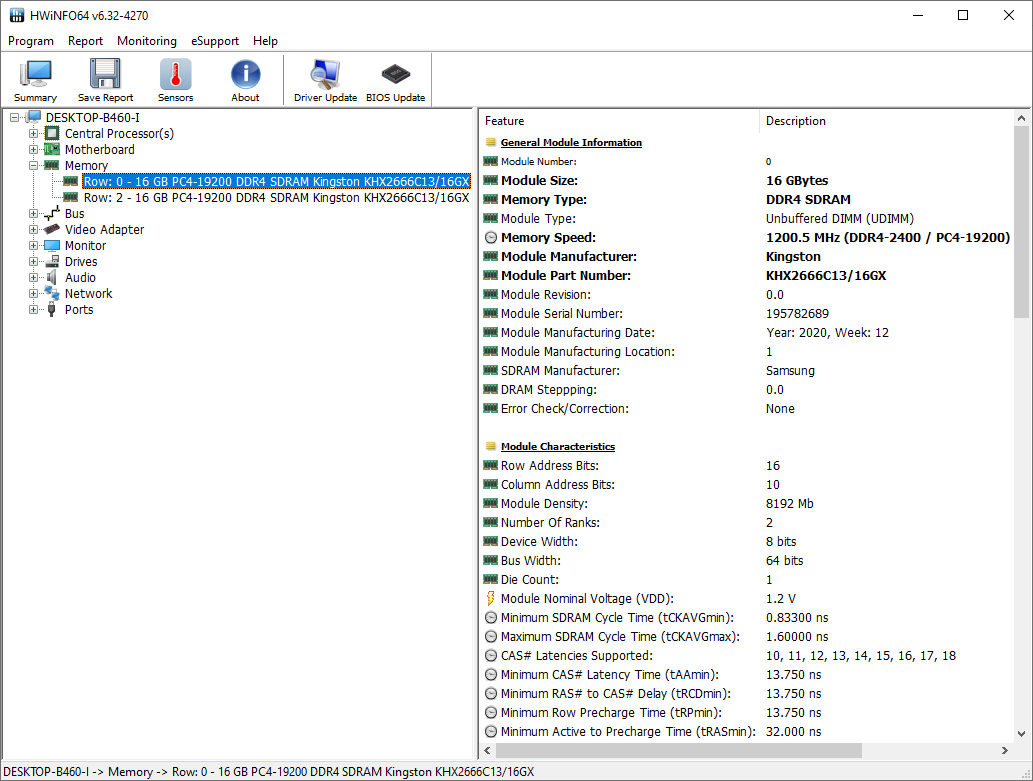Click the Memory module tree icon

click(x=52, y=165)
